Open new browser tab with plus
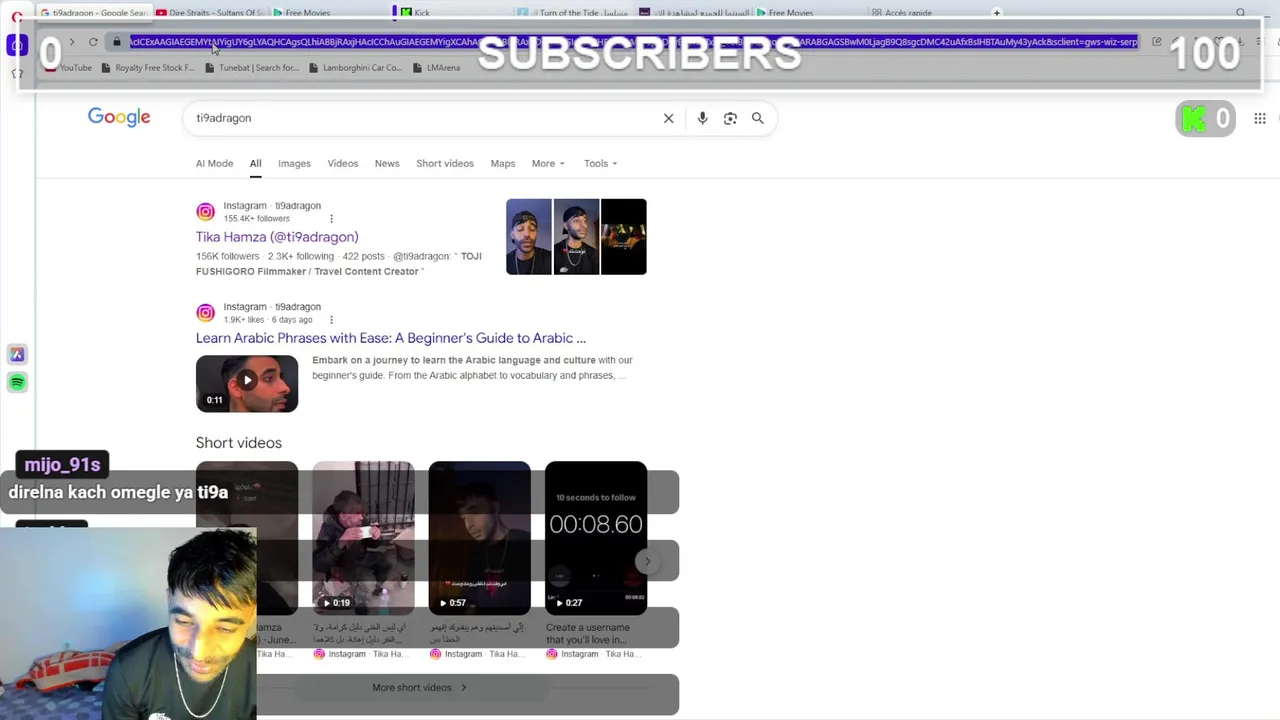This screenshot has height=720, width=1280. tap(996, 13)
